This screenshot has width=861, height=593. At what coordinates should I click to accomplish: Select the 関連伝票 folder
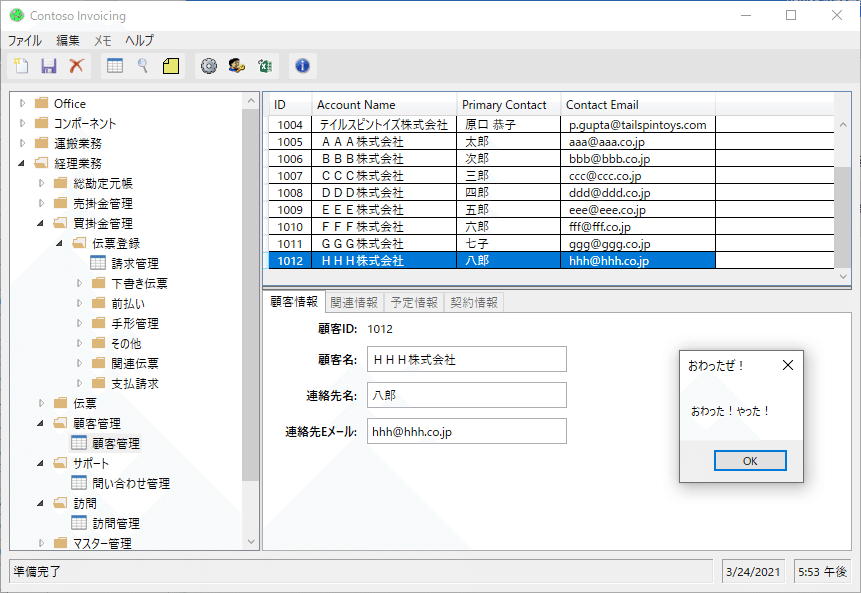[135, 363]
